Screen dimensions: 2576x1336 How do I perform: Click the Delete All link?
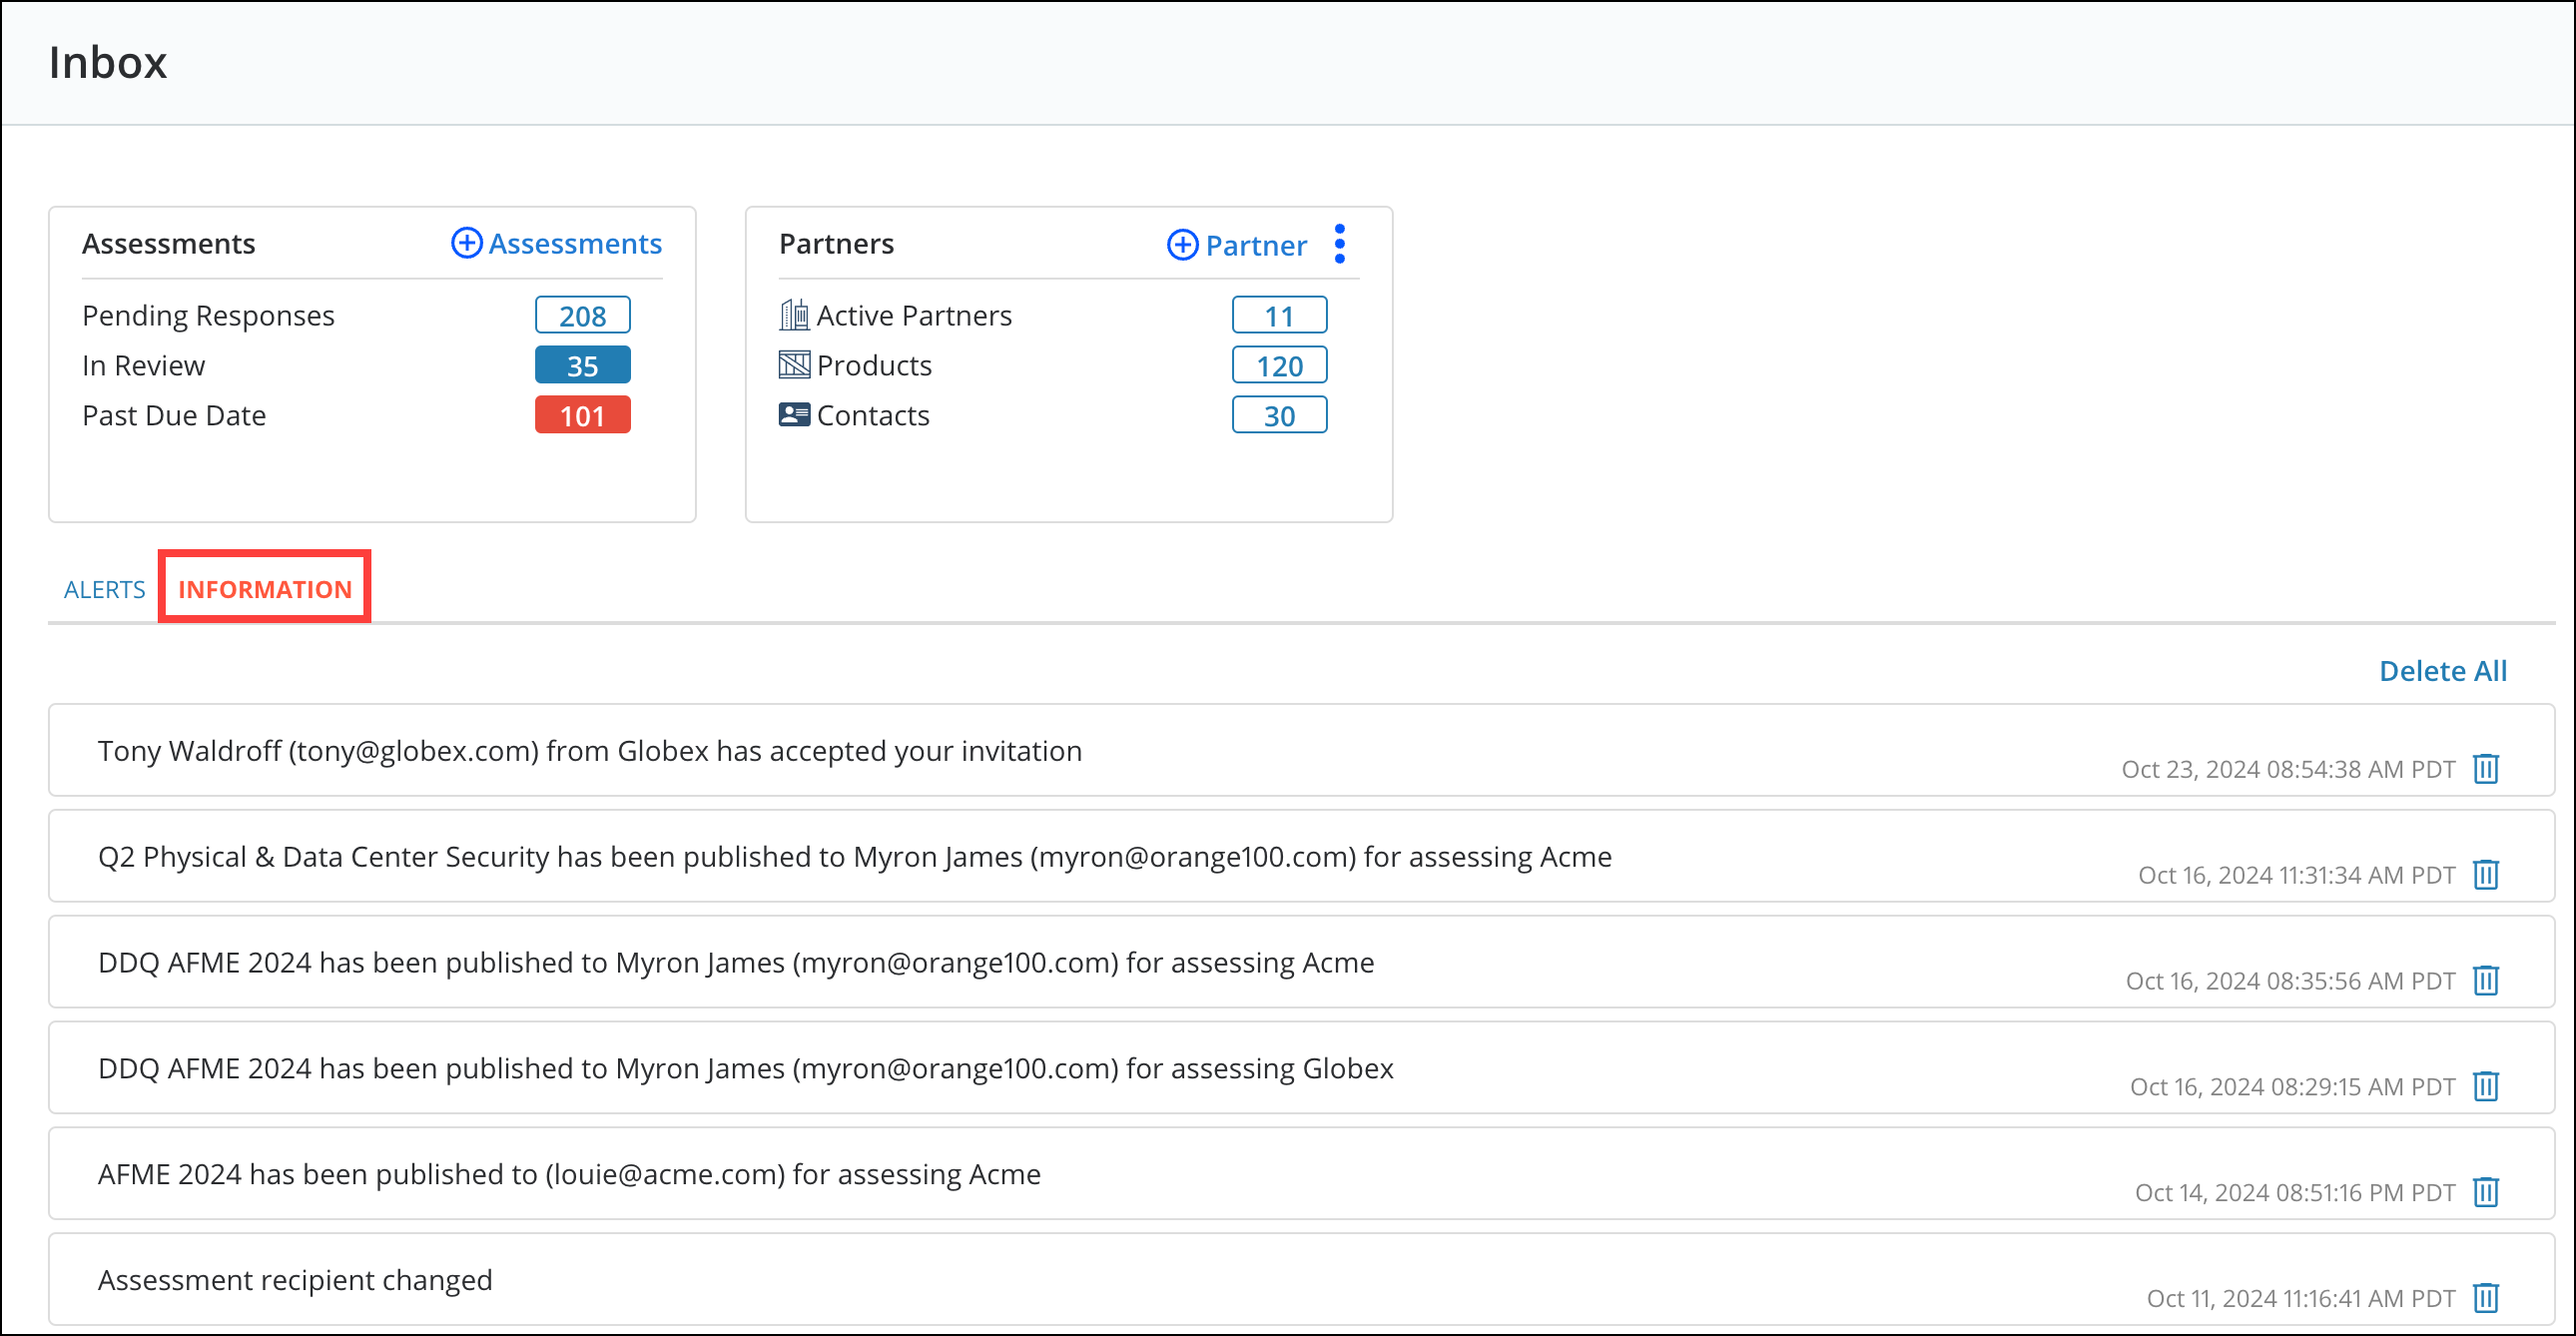(2443, 670)
